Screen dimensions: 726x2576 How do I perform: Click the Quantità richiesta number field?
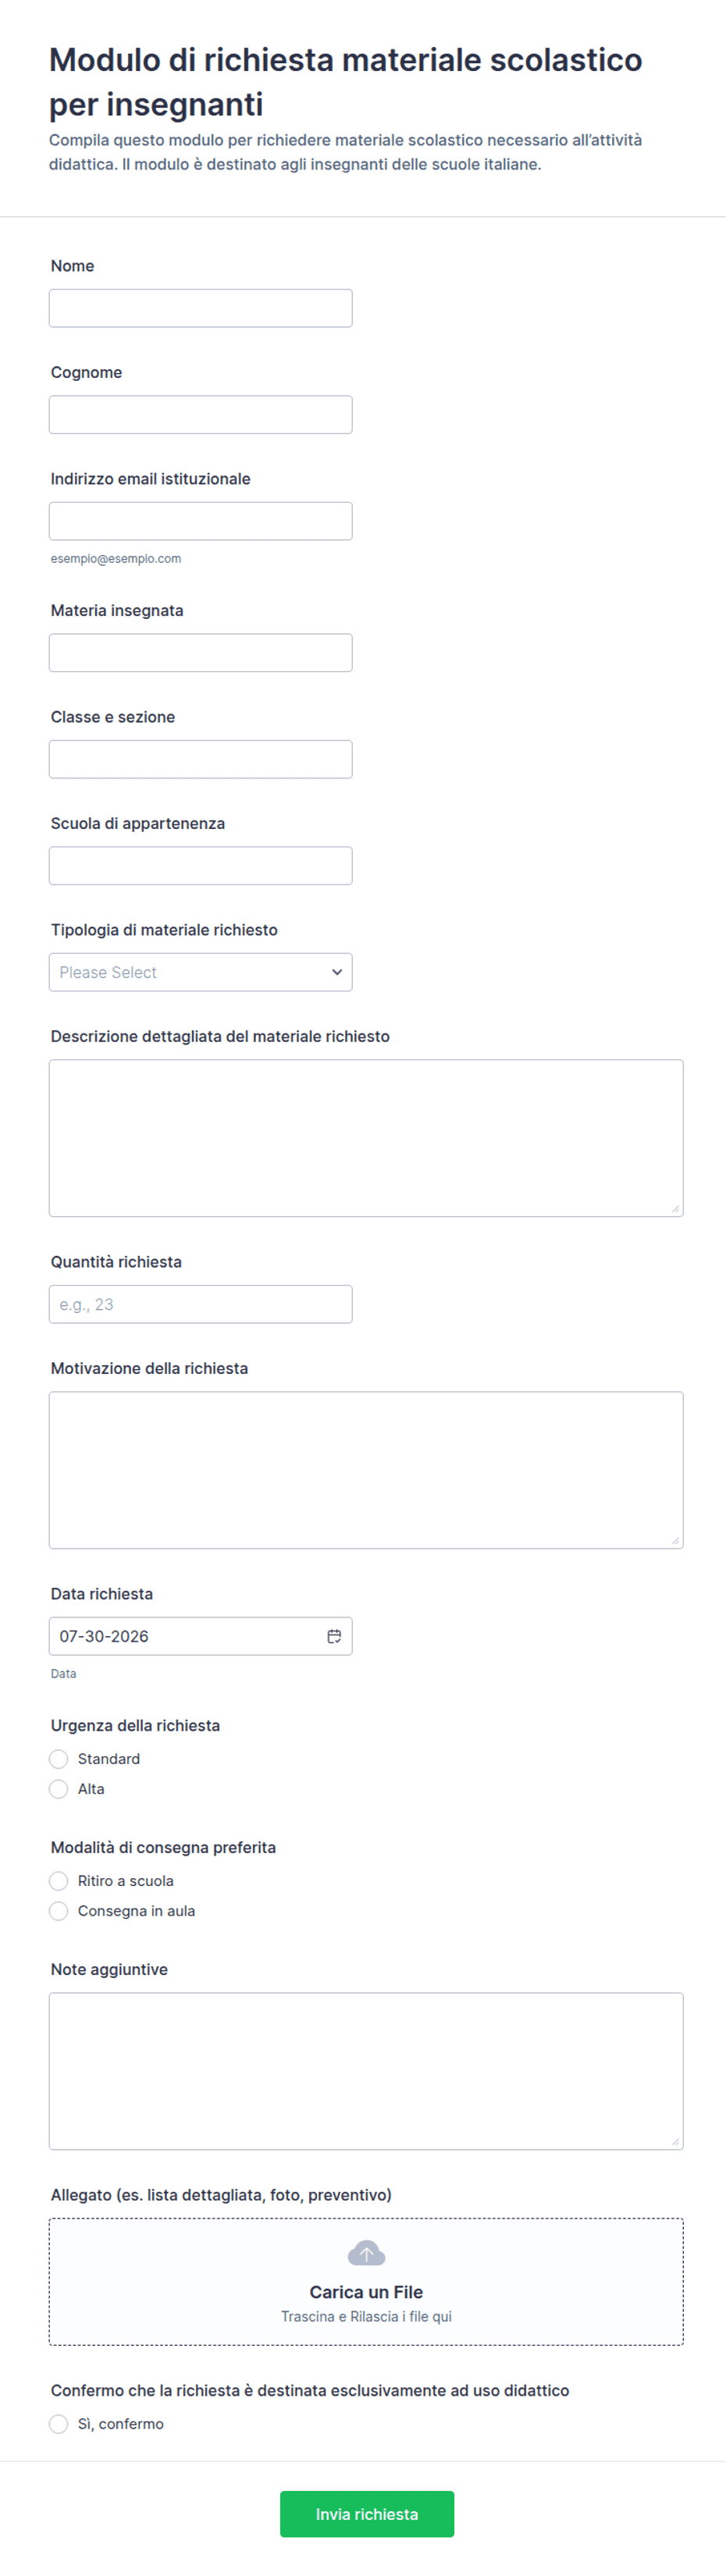click(x=200, y=1304)
